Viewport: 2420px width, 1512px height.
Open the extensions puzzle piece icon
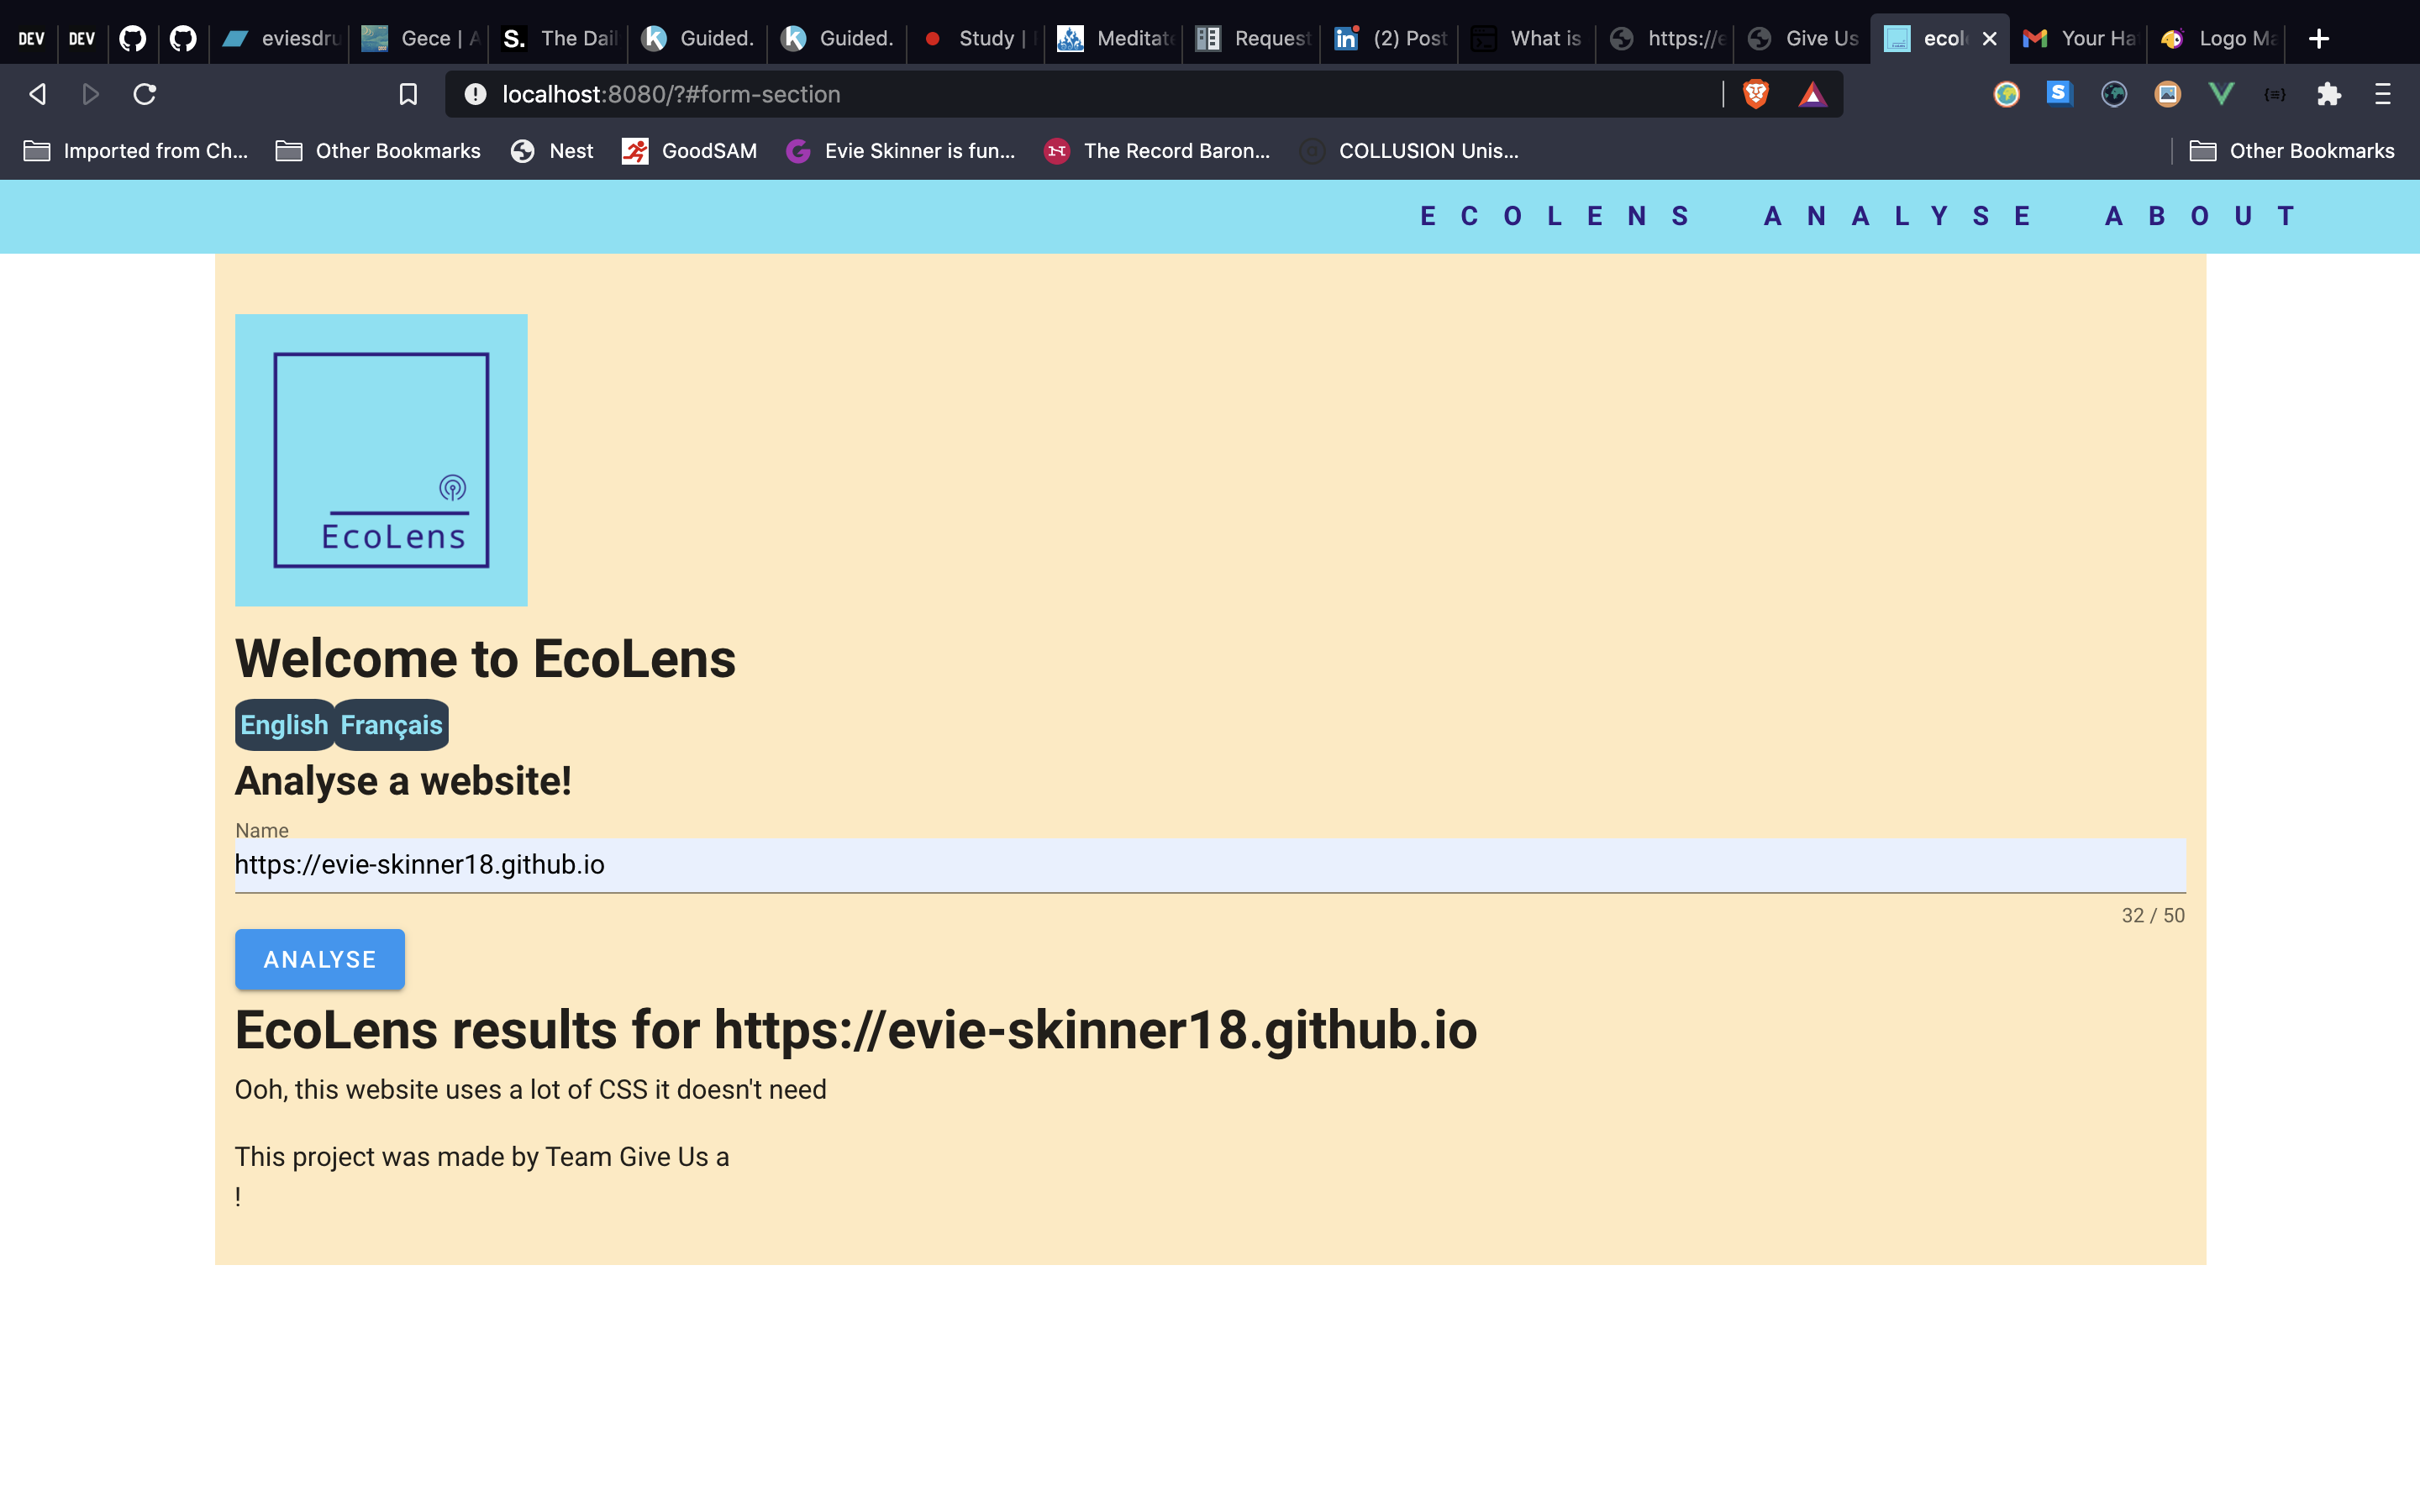2329,94
